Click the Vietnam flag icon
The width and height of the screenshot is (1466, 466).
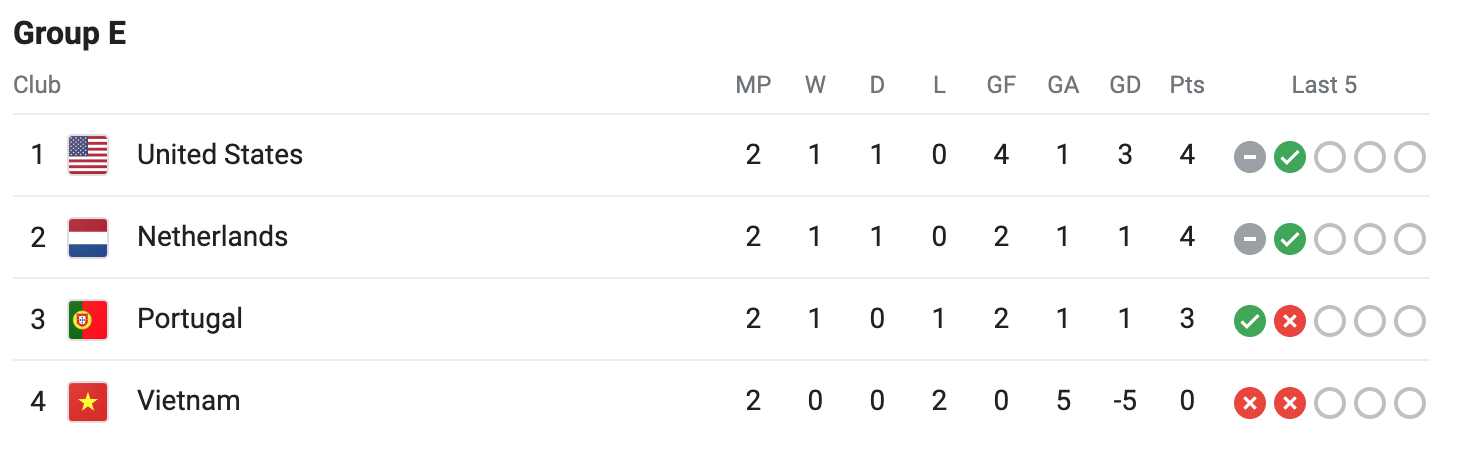click(x=88, y=402)
